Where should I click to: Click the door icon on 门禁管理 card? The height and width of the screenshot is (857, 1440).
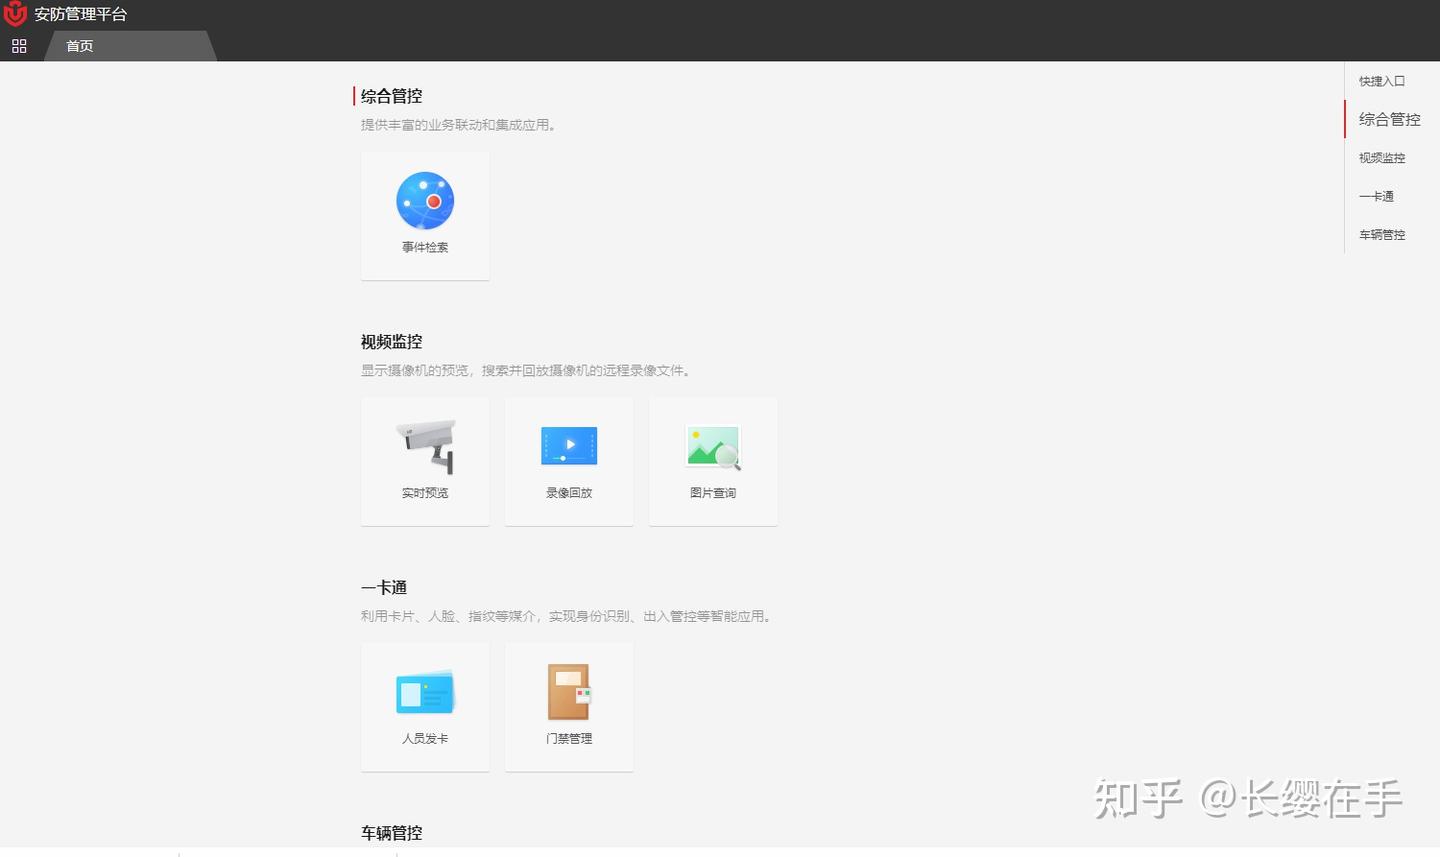[x=568, y=688]
